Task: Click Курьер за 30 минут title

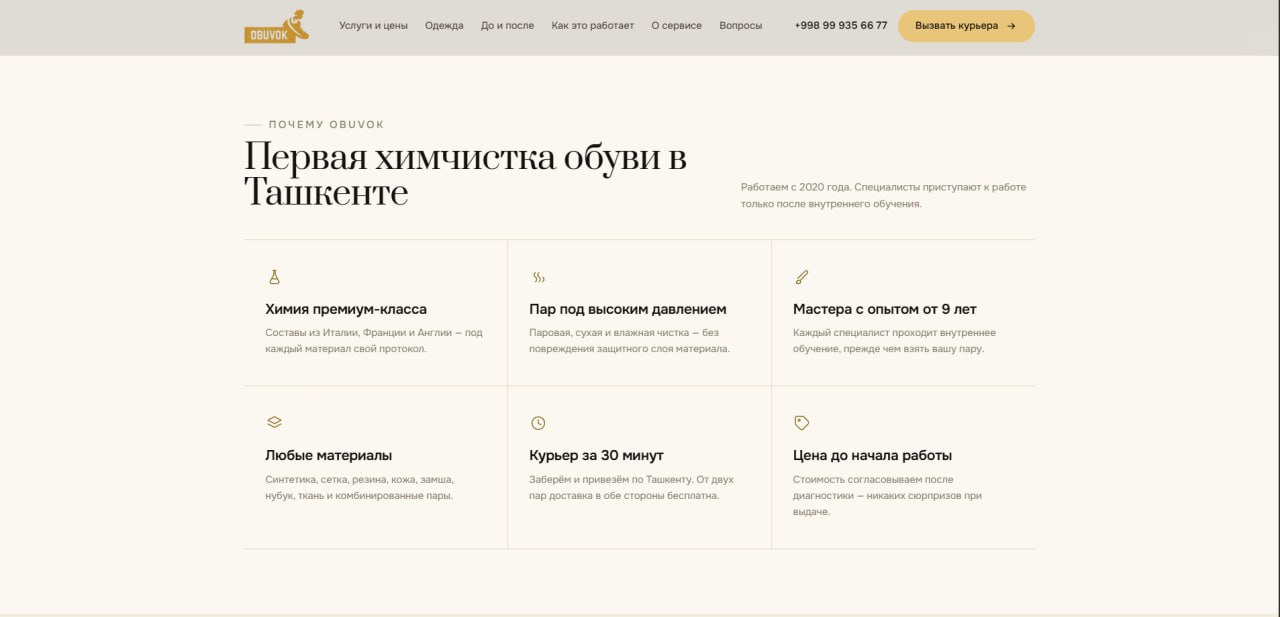Action: (596, 456)
